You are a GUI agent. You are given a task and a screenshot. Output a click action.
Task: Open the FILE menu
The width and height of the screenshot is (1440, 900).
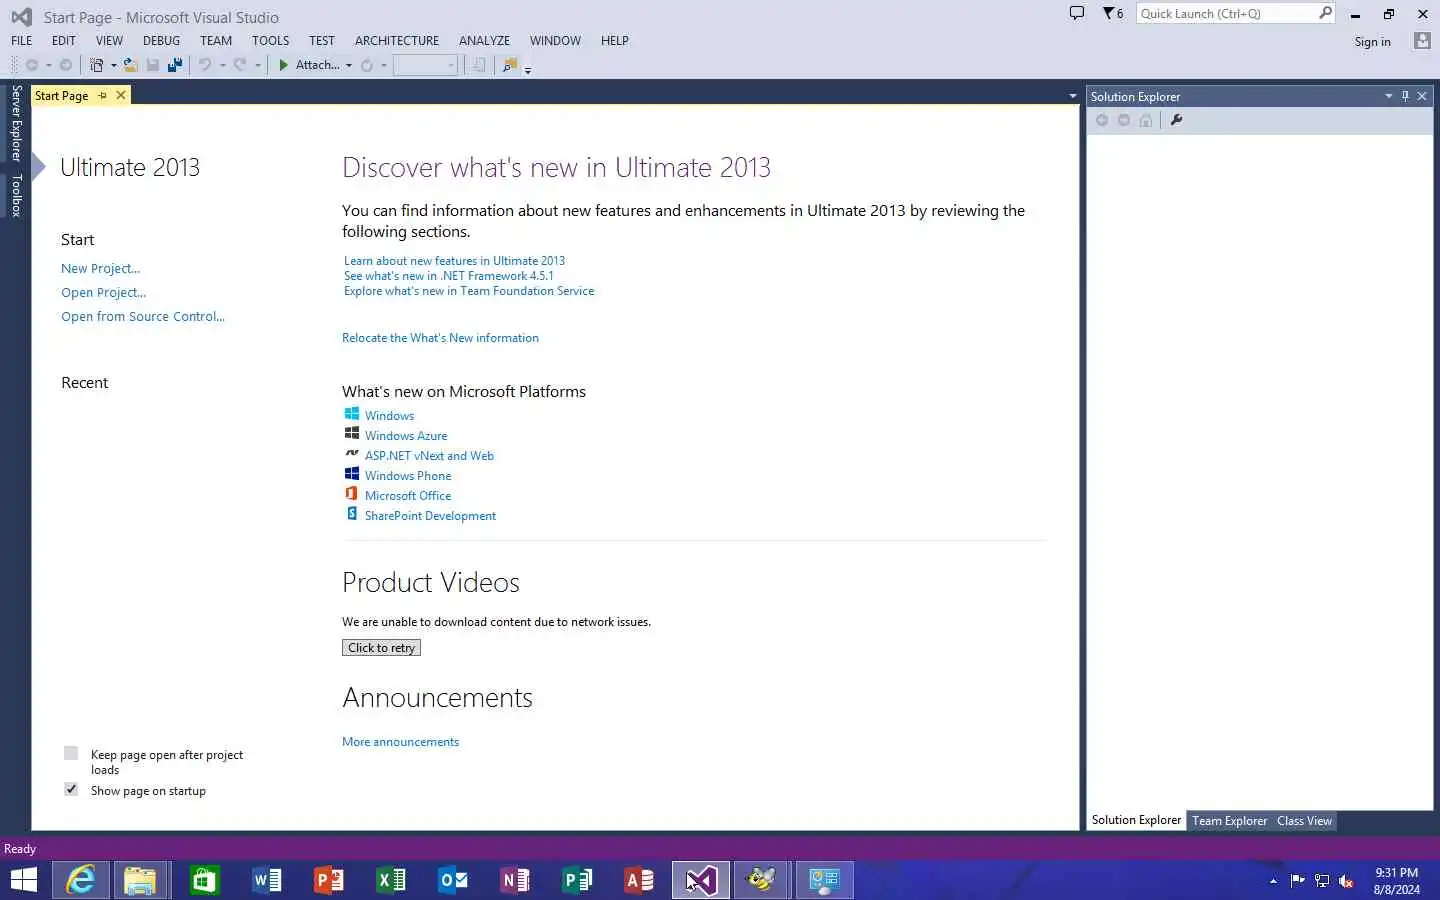(22, 41)
